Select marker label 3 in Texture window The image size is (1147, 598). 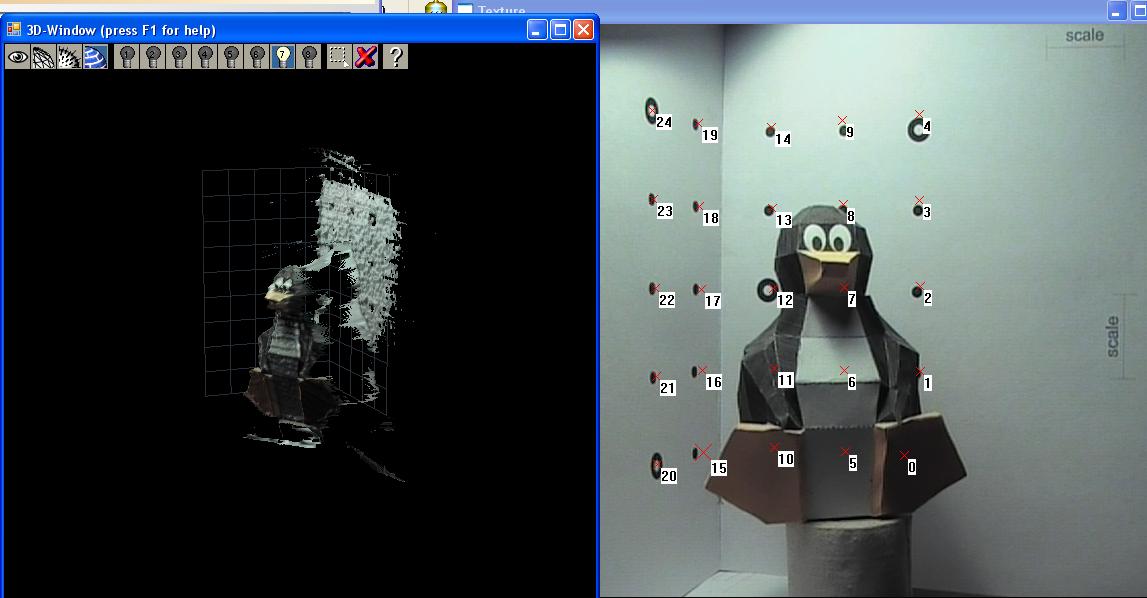click(927, 212)
